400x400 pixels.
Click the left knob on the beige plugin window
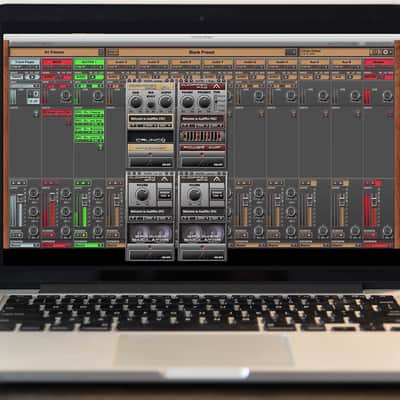pyautogui.click(x=136, y=102)
